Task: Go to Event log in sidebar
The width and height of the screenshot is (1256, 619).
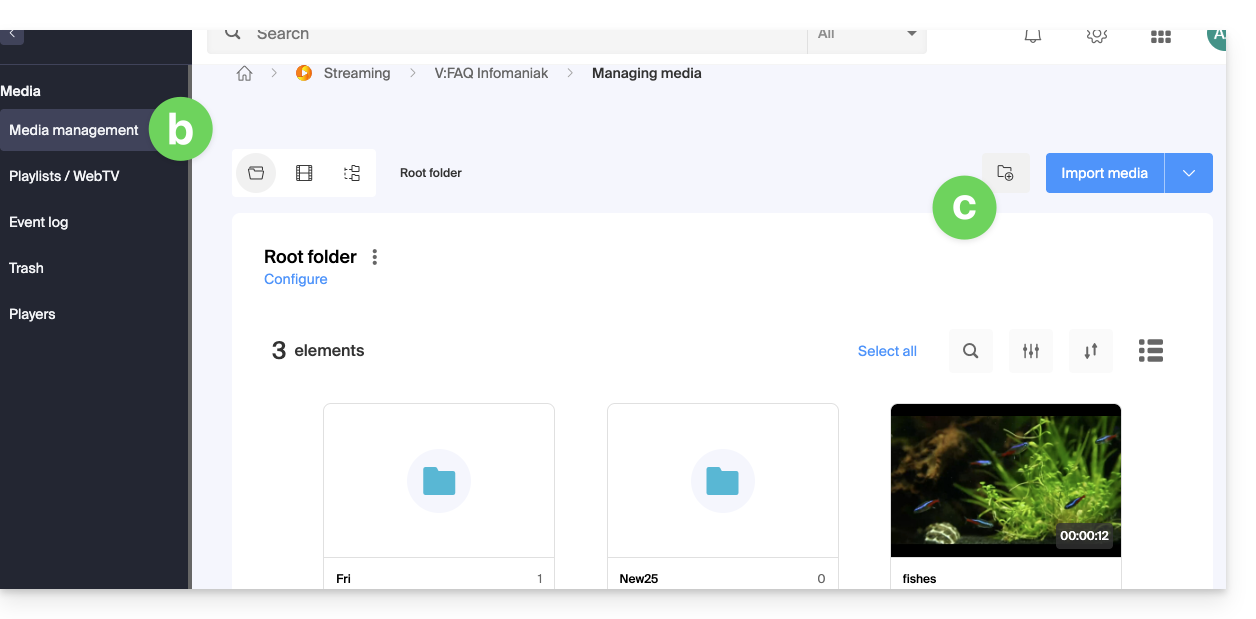Action: pos(39,222)
